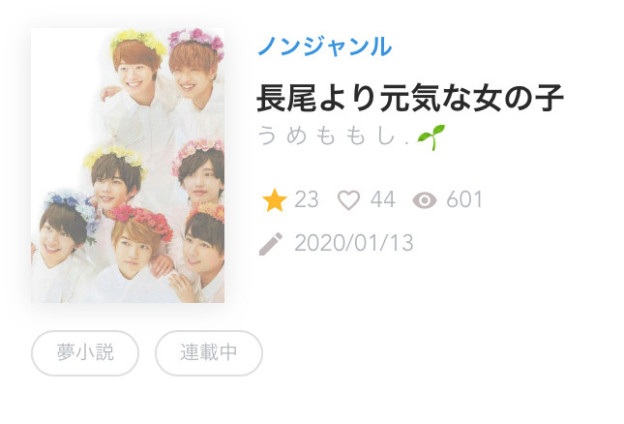Click the eye views icon
This screenshot has height=424, width=624.
[x=424, y=200]
